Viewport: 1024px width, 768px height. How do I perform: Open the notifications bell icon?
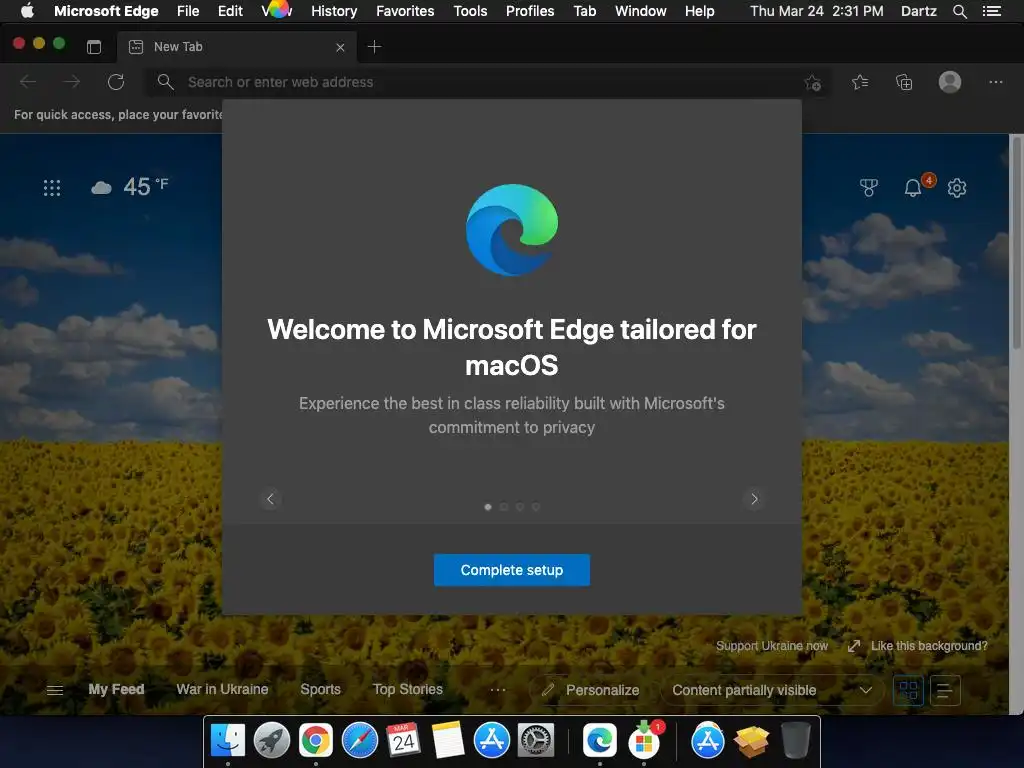(x=913, y=188)
